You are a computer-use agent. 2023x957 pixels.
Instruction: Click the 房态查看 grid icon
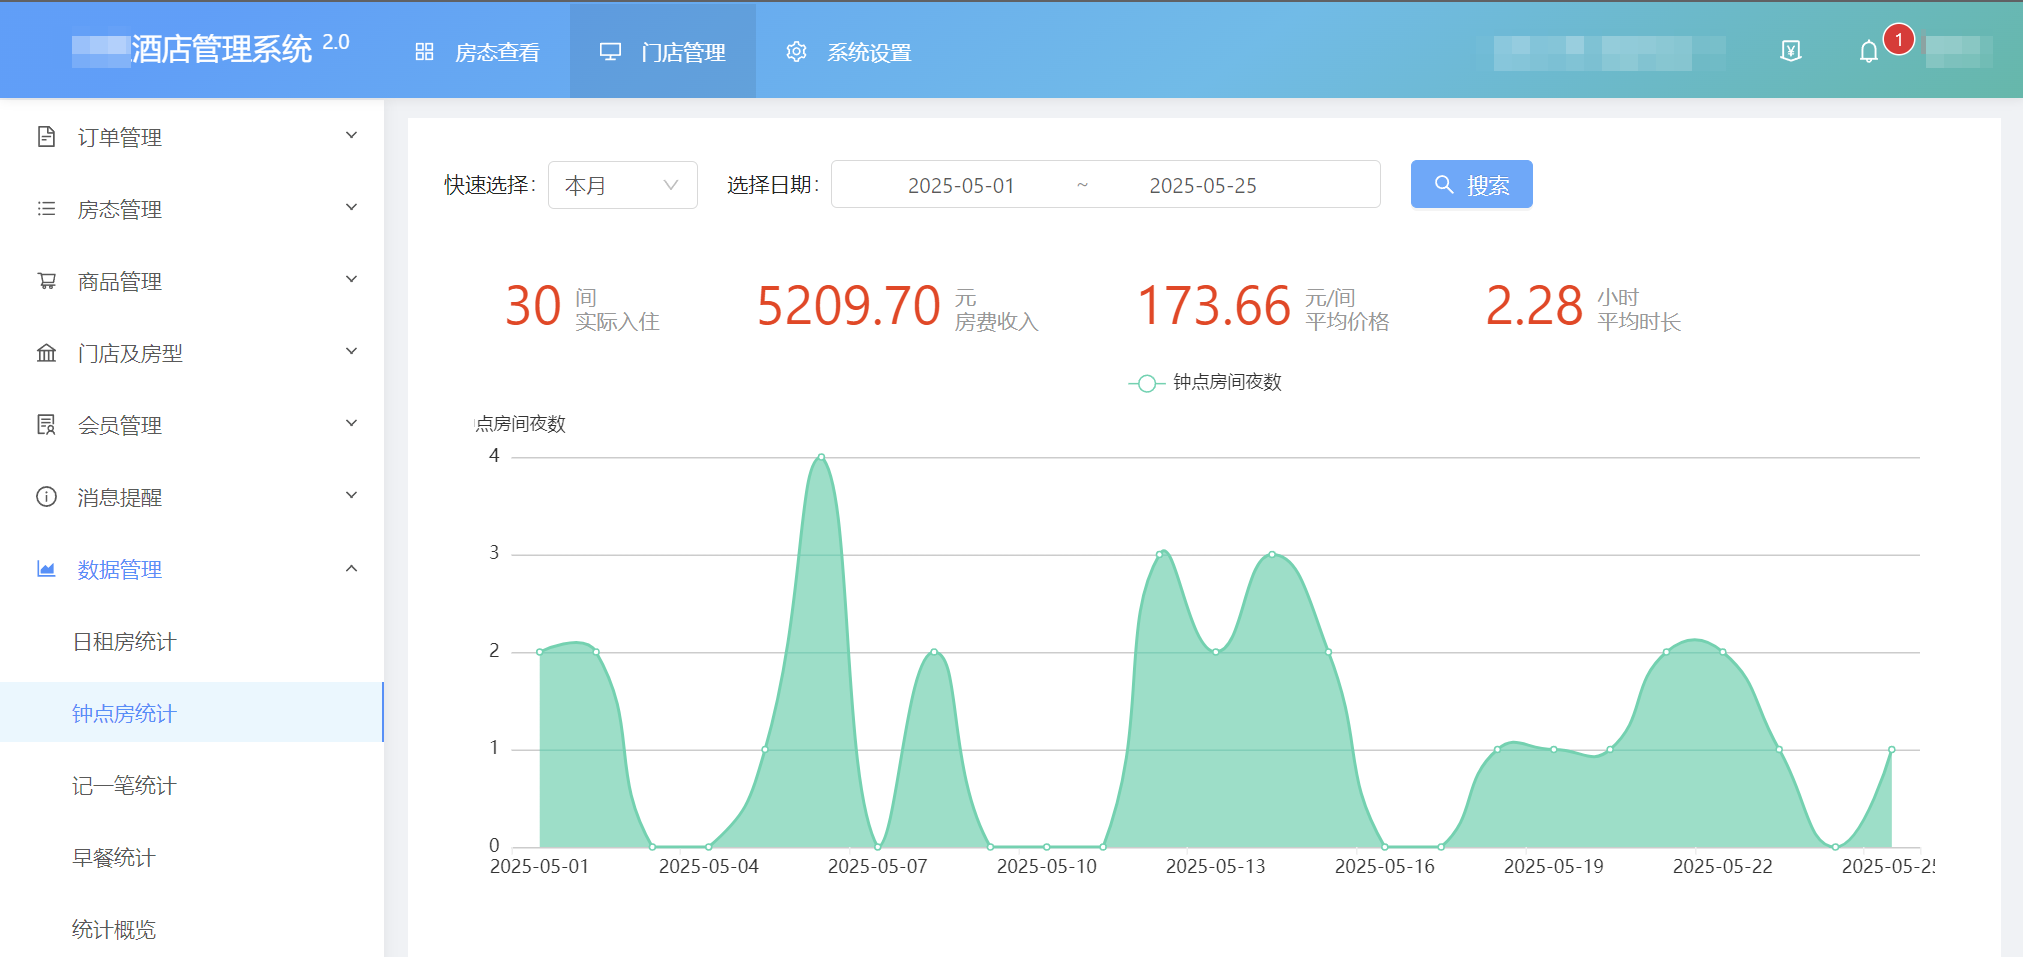point(424,52)
